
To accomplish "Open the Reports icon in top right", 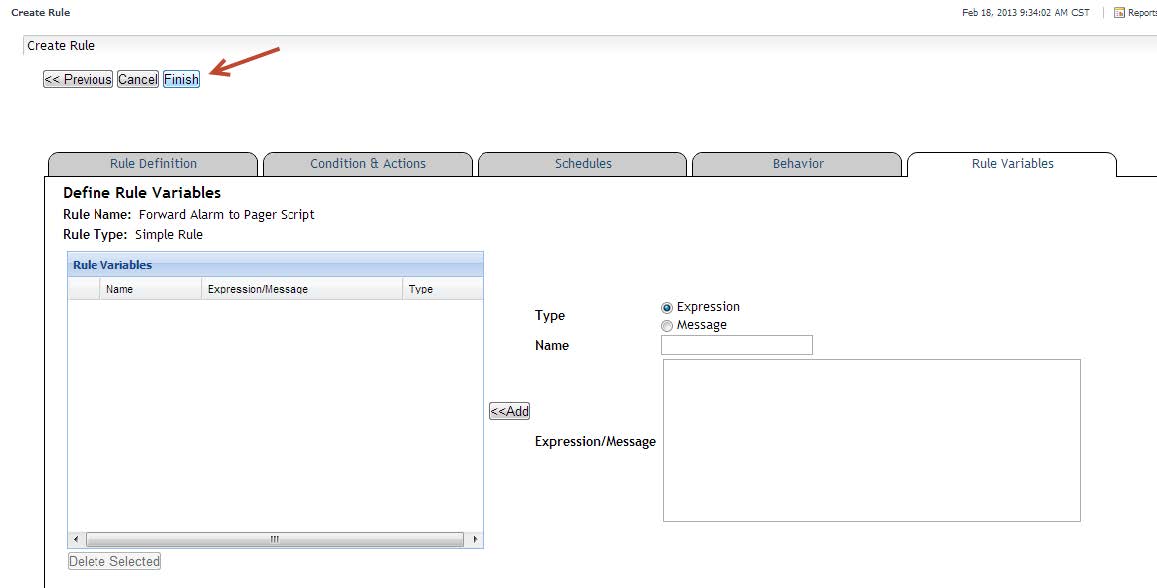I will [1119, 13].
